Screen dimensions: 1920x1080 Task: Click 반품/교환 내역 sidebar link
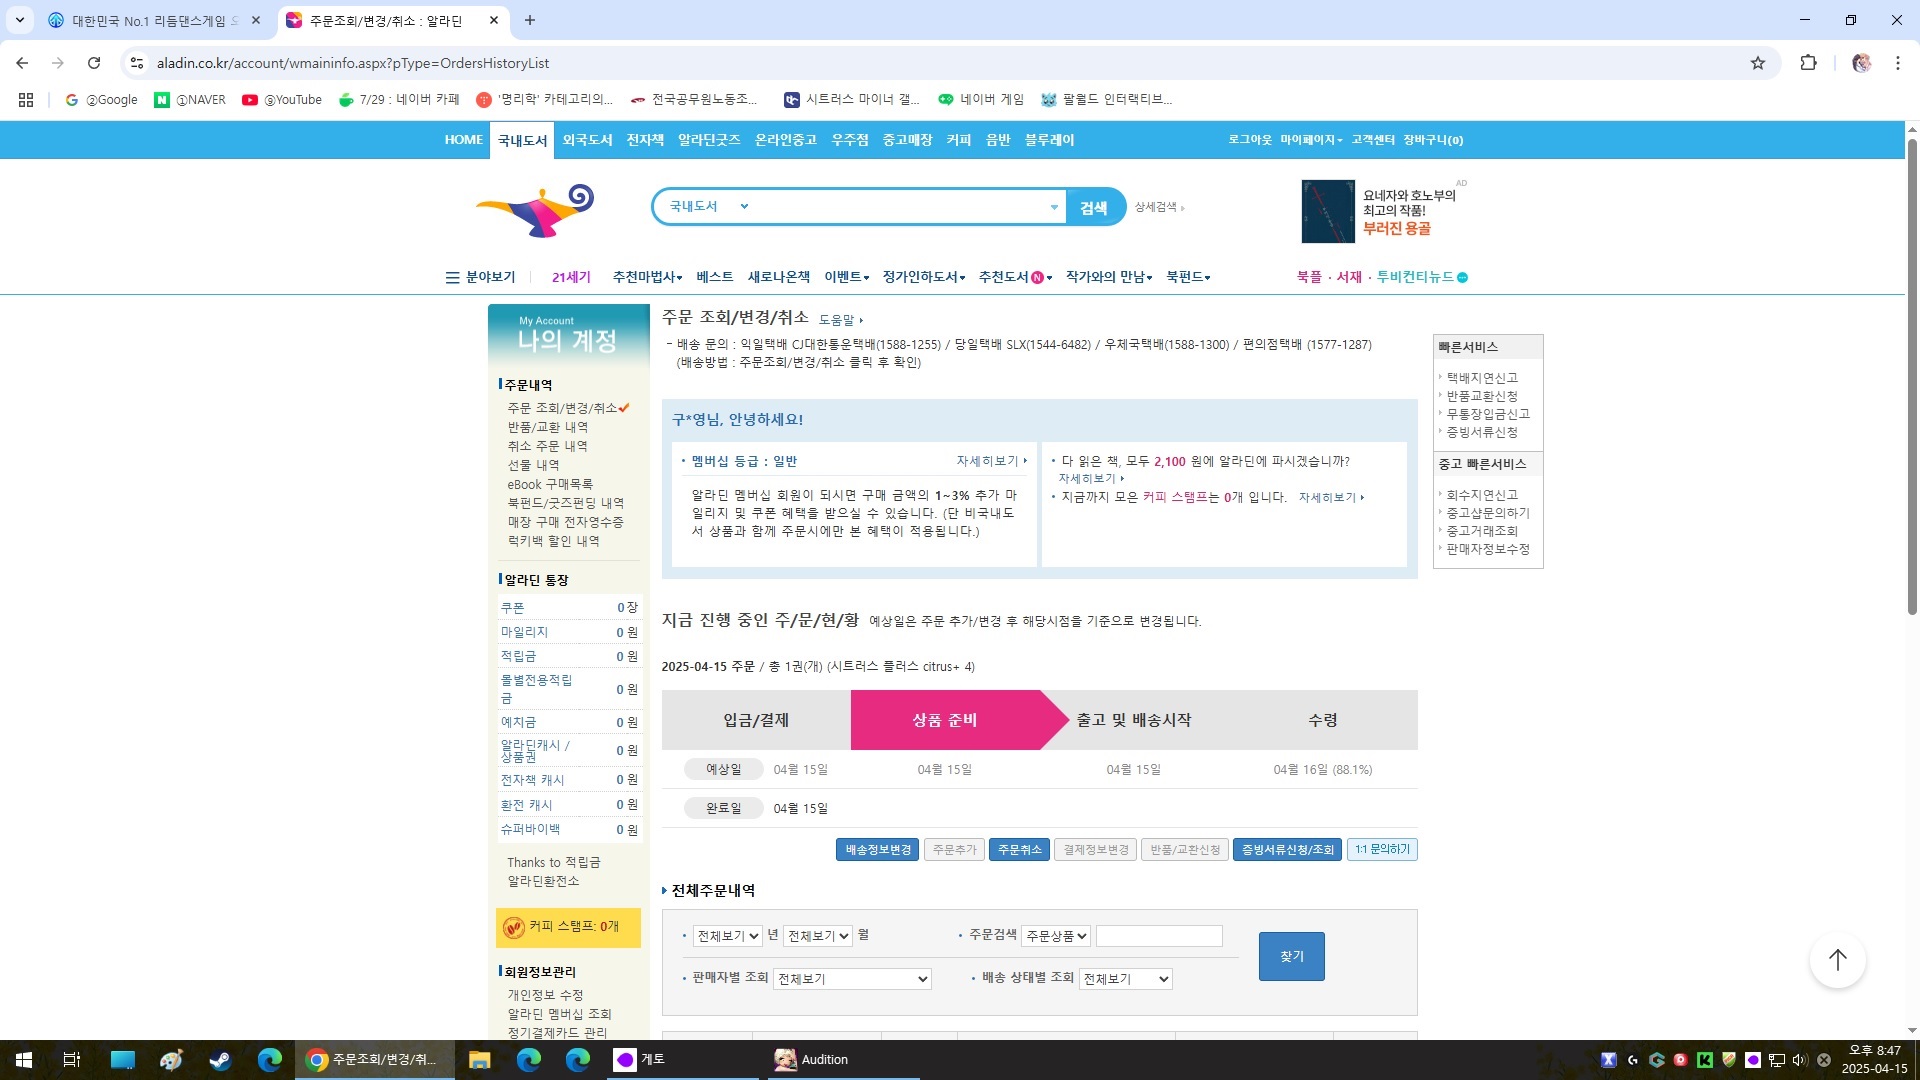(547, 427)
